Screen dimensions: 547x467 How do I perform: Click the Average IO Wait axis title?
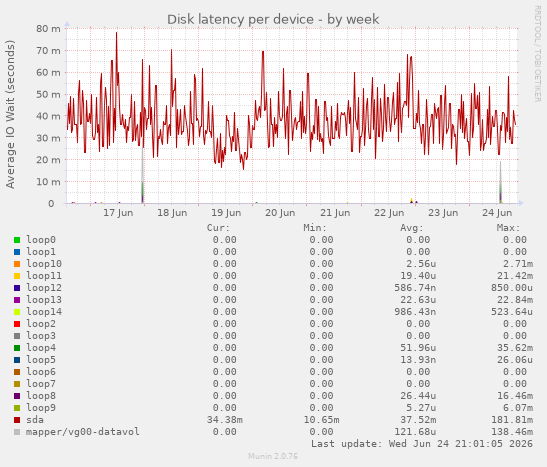(x=10, y=114)
